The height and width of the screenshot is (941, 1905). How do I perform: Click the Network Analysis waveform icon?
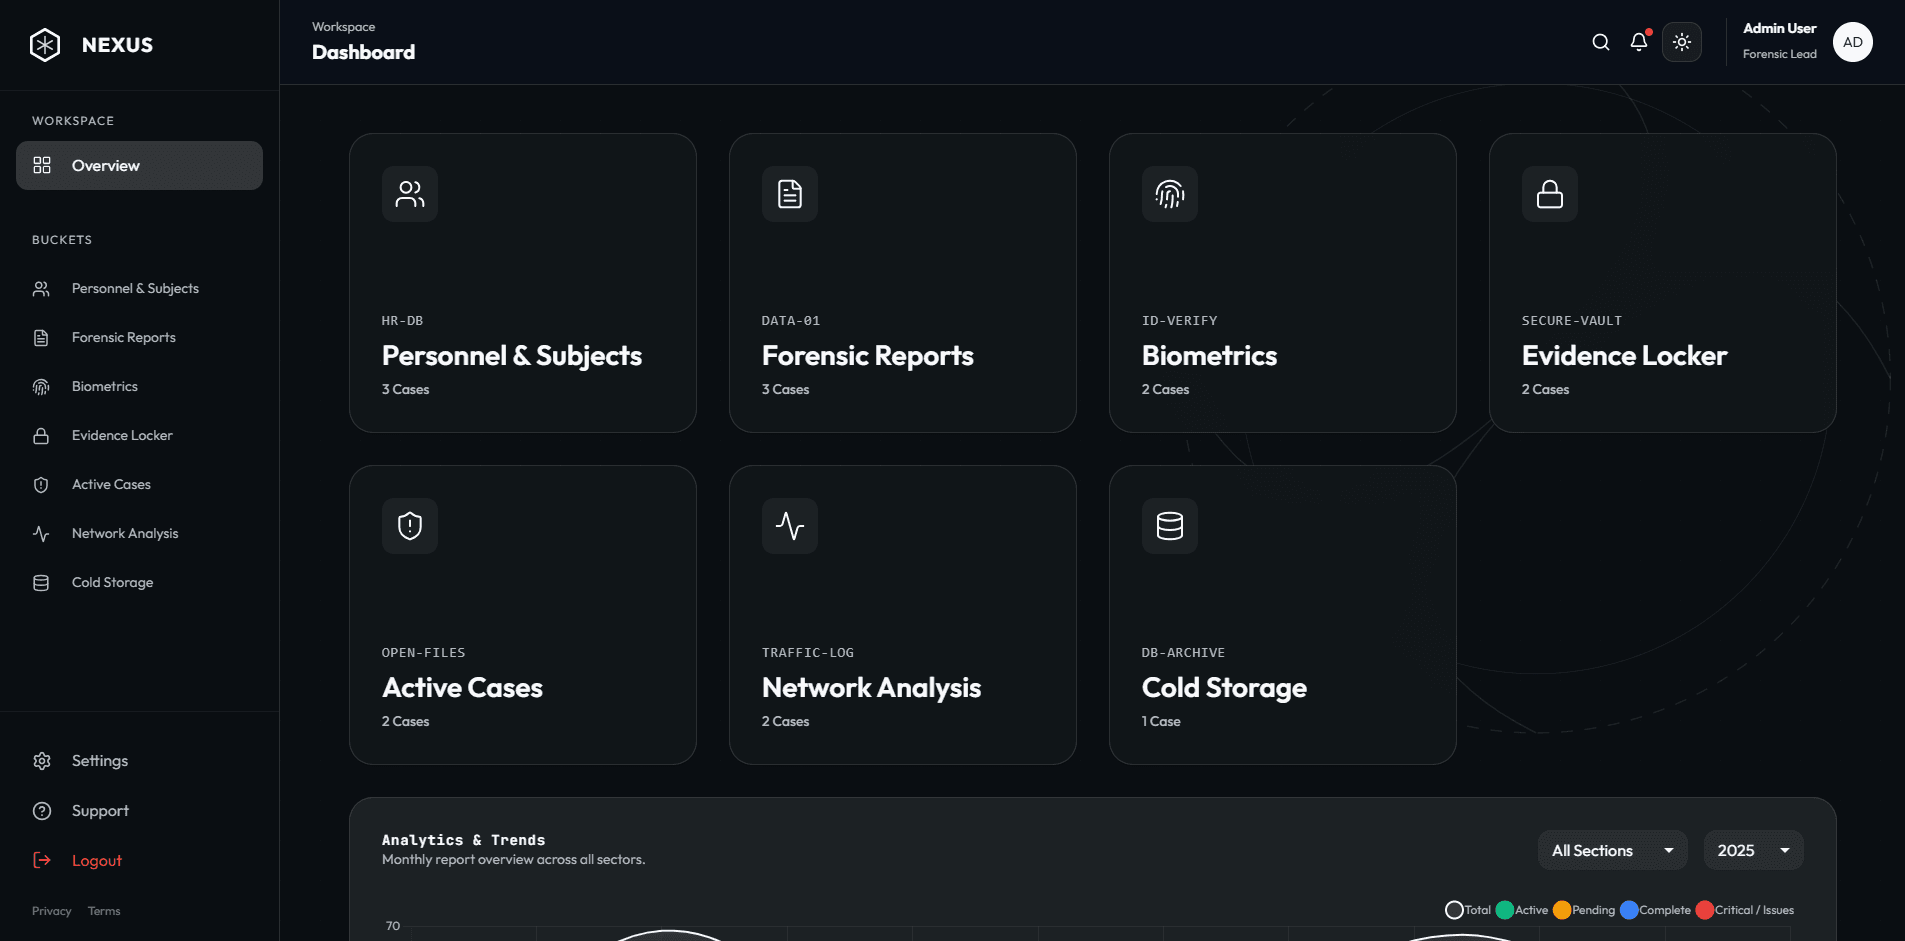coord(790,526)
